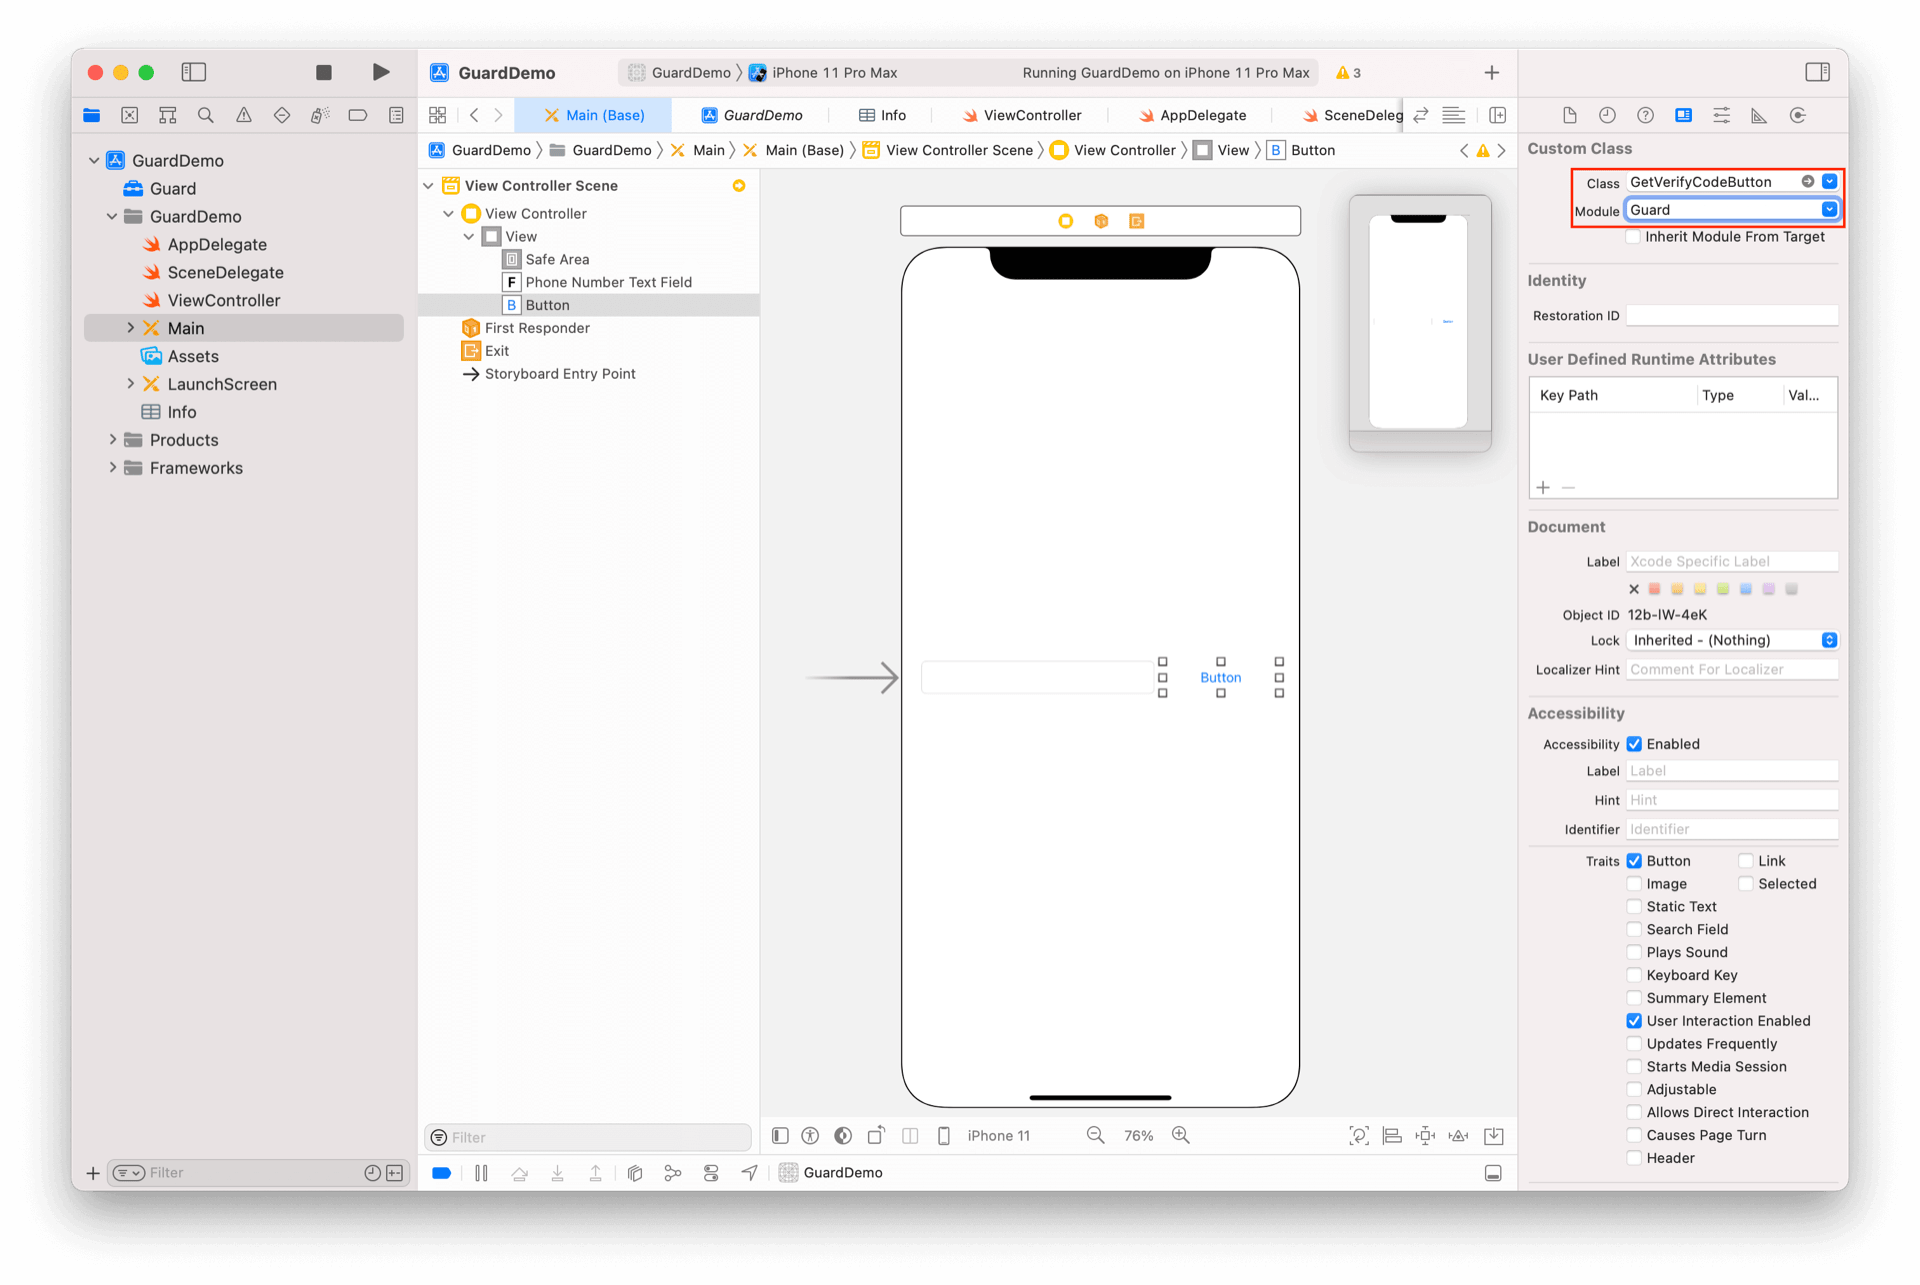The width and height of the screenshot is (1920, 1285).
Task: Click the Restoration ID input field
Action: [x=1731, y=316]
